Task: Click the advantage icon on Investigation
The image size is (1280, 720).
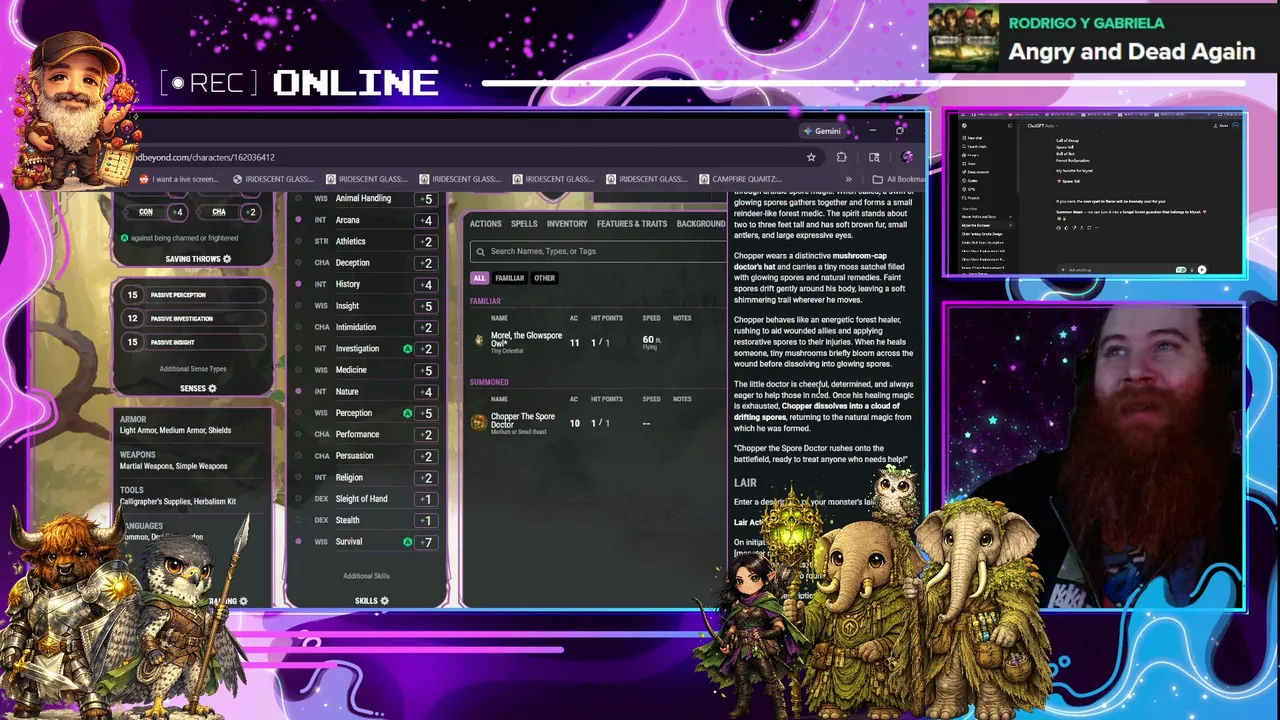Action: (407, 349)
